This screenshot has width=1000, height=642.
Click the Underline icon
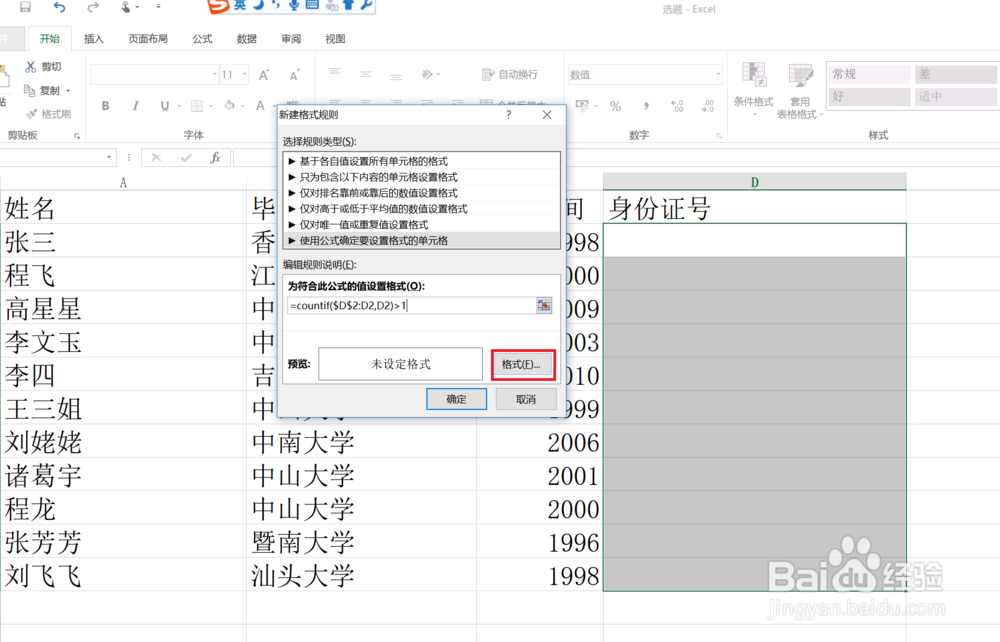click(x=163, y=105)
